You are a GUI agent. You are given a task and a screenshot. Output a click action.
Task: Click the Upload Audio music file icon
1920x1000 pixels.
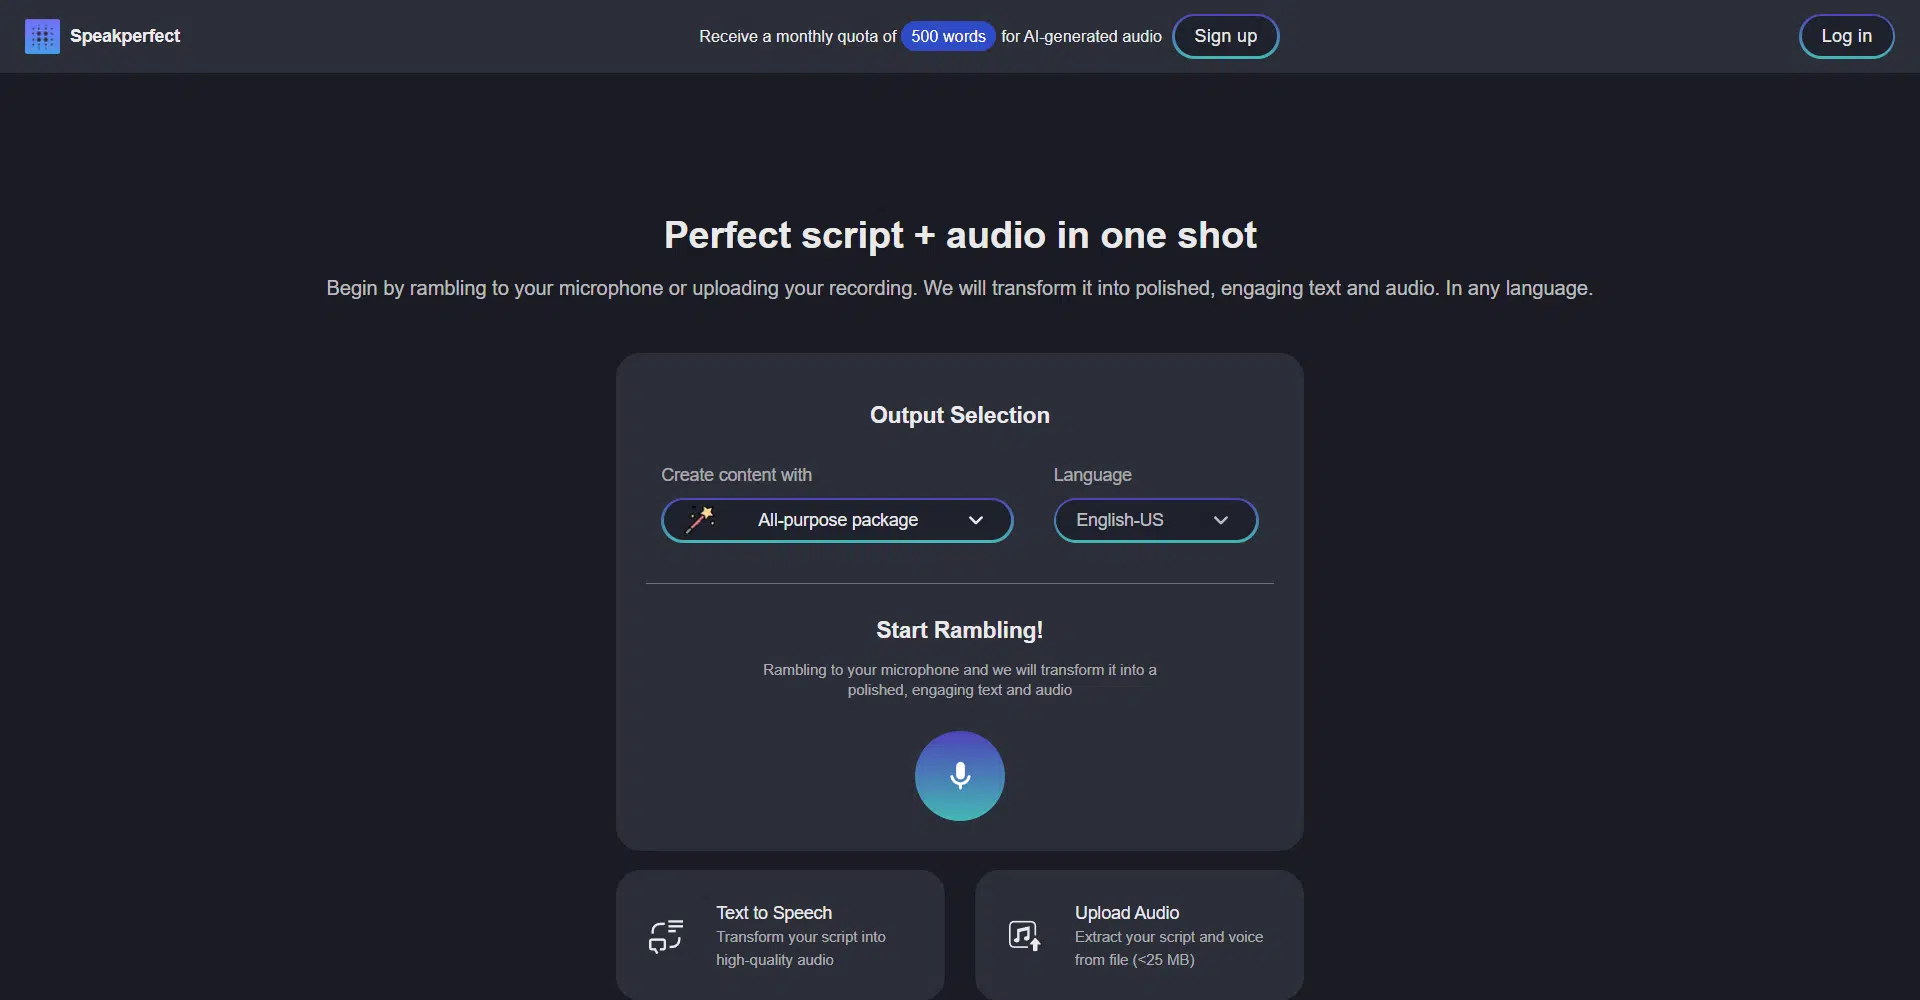[x=1024, y=936]
